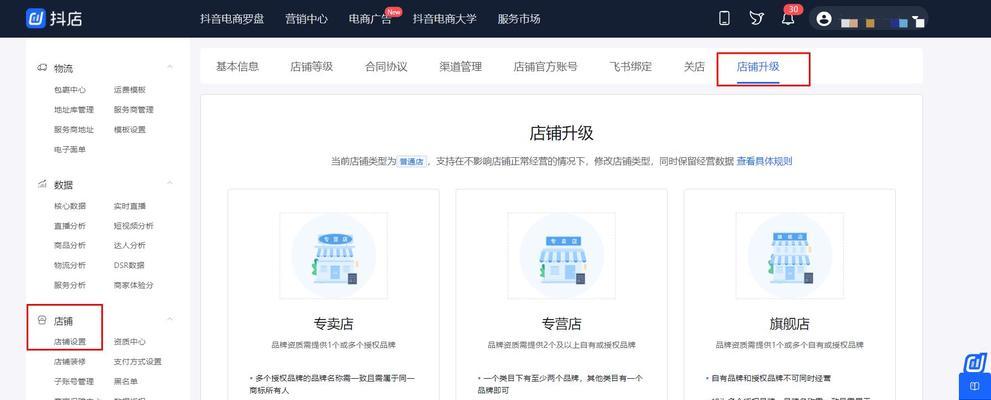Click the 查看具体规则 link

coord(764,161)
